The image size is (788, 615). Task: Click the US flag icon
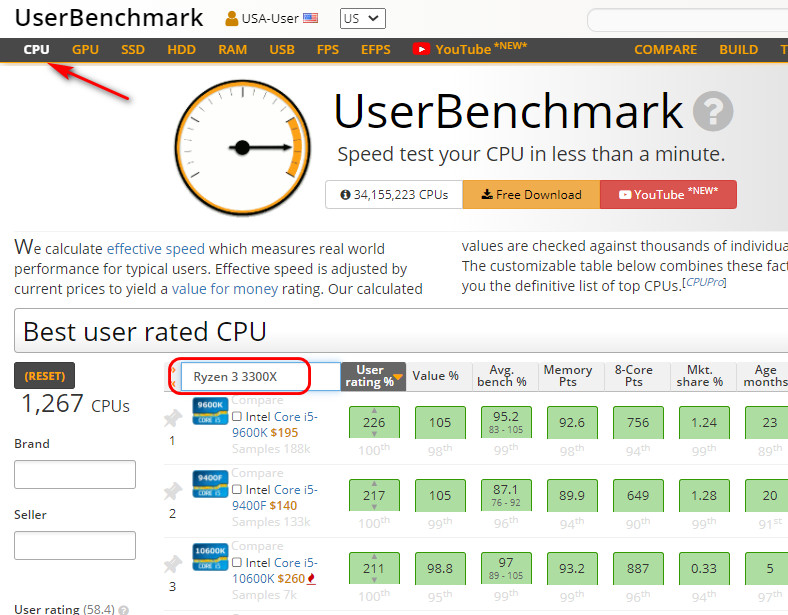[x=310, y=18]
